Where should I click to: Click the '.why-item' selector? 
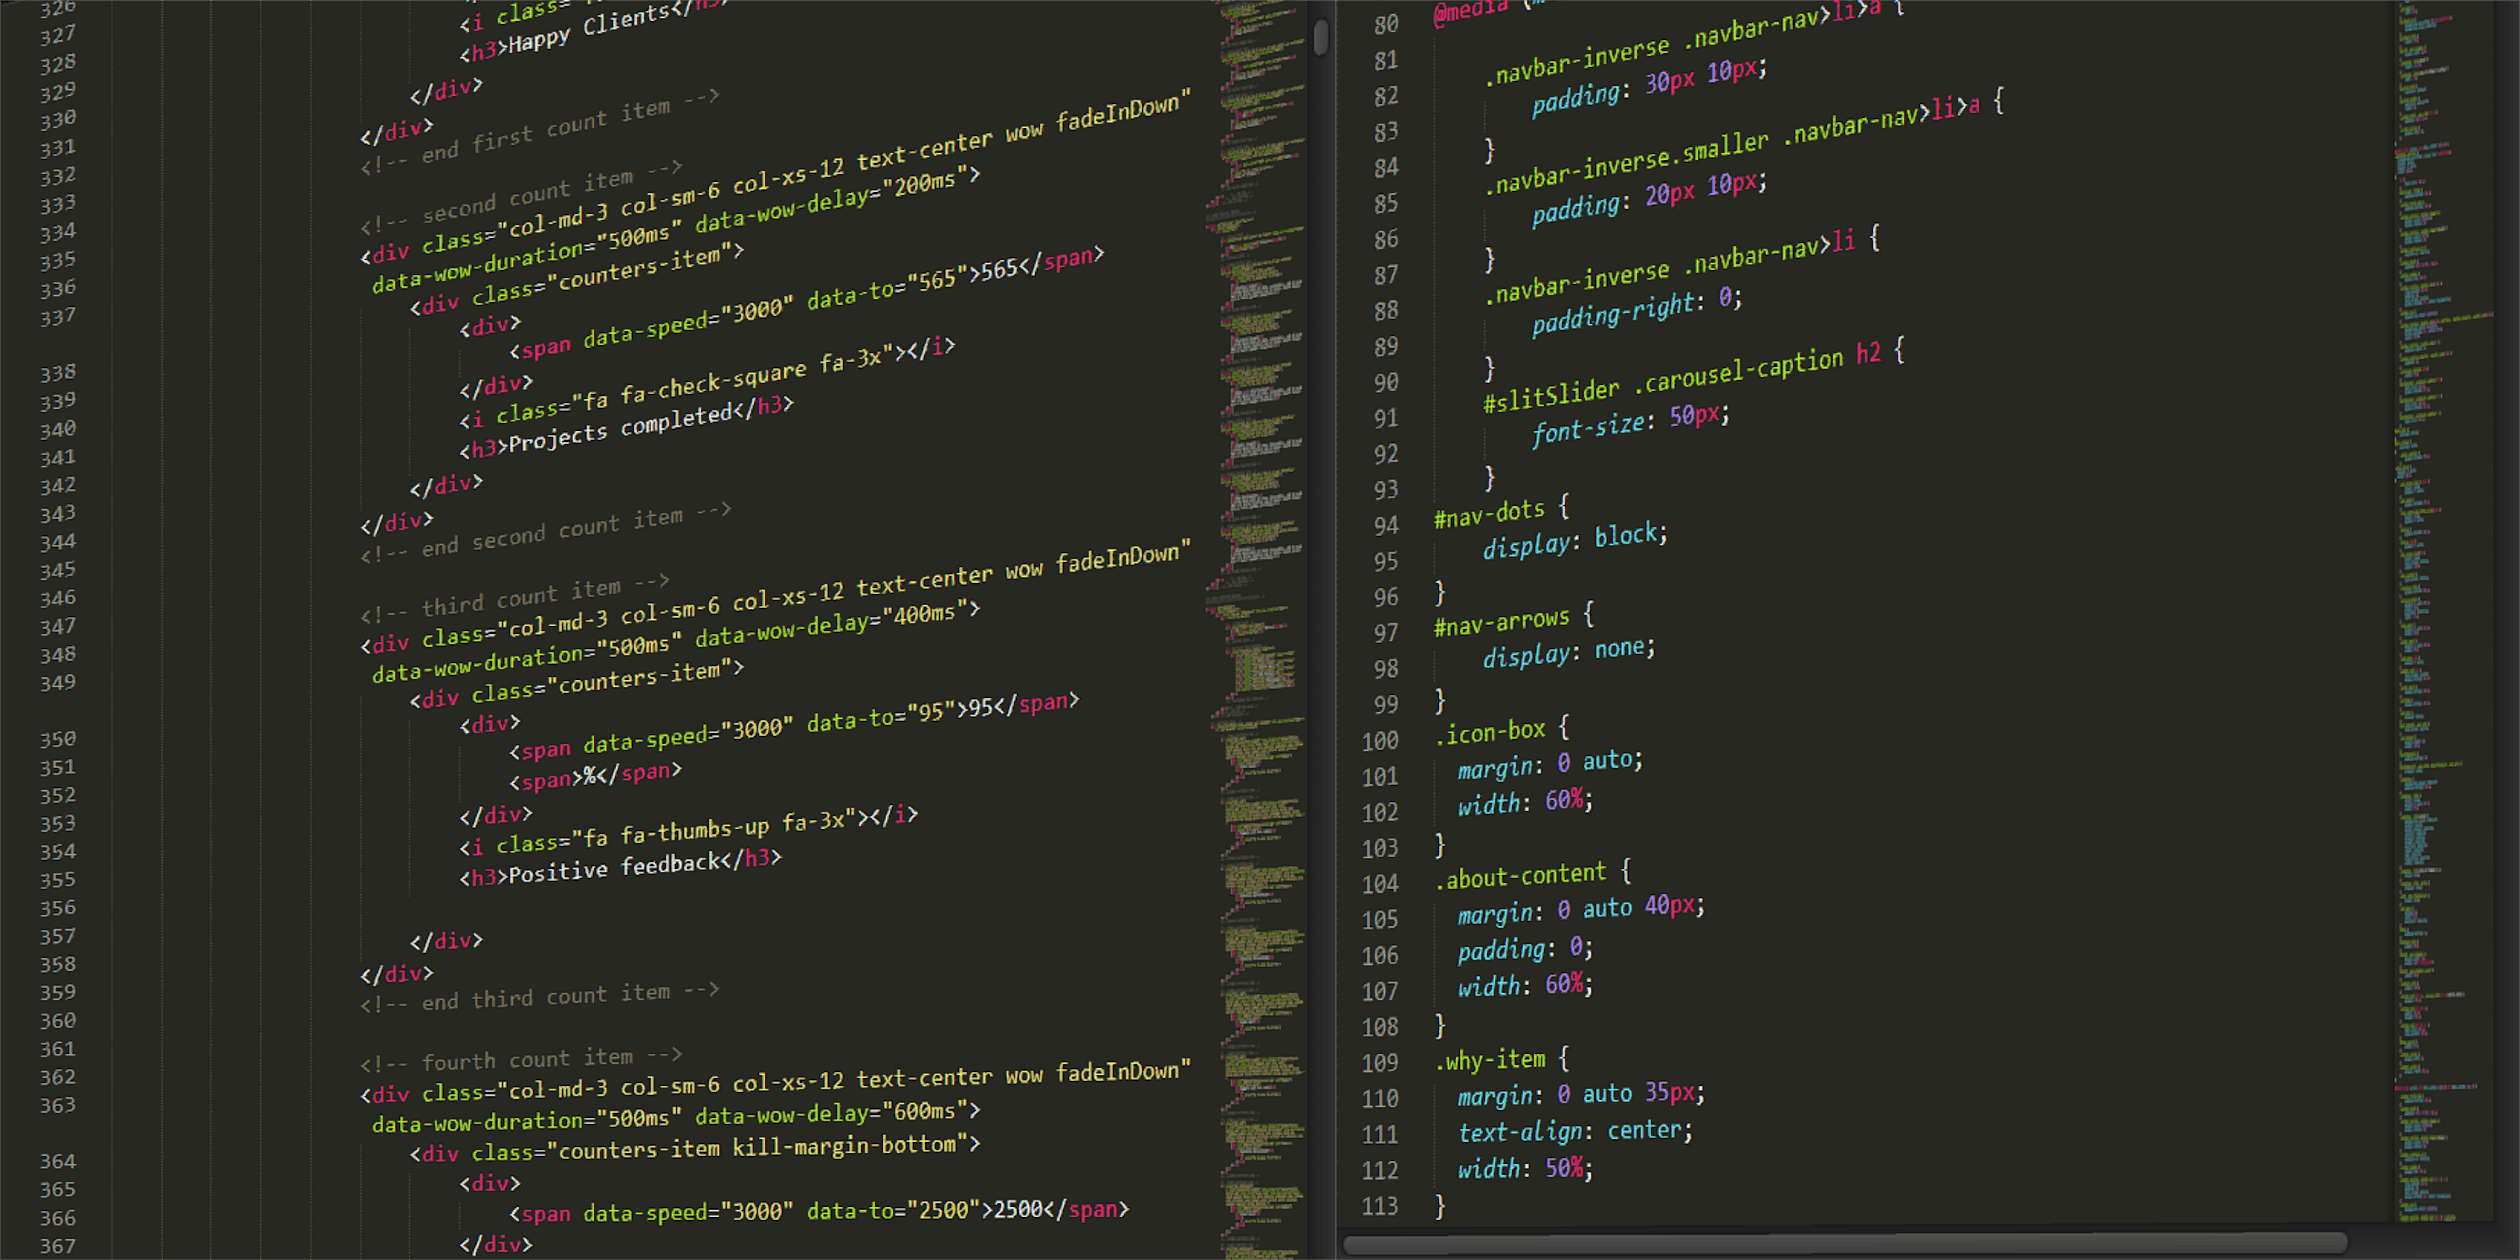tap(1491, 1061)
